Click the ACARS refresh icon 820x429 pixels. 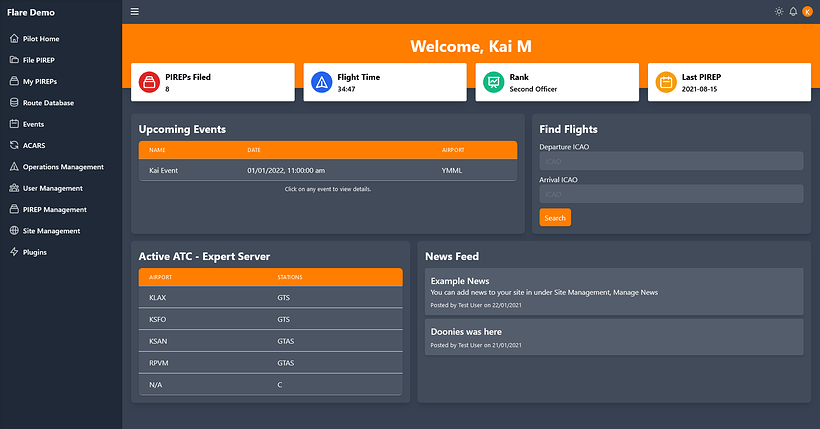coord(14,145)
